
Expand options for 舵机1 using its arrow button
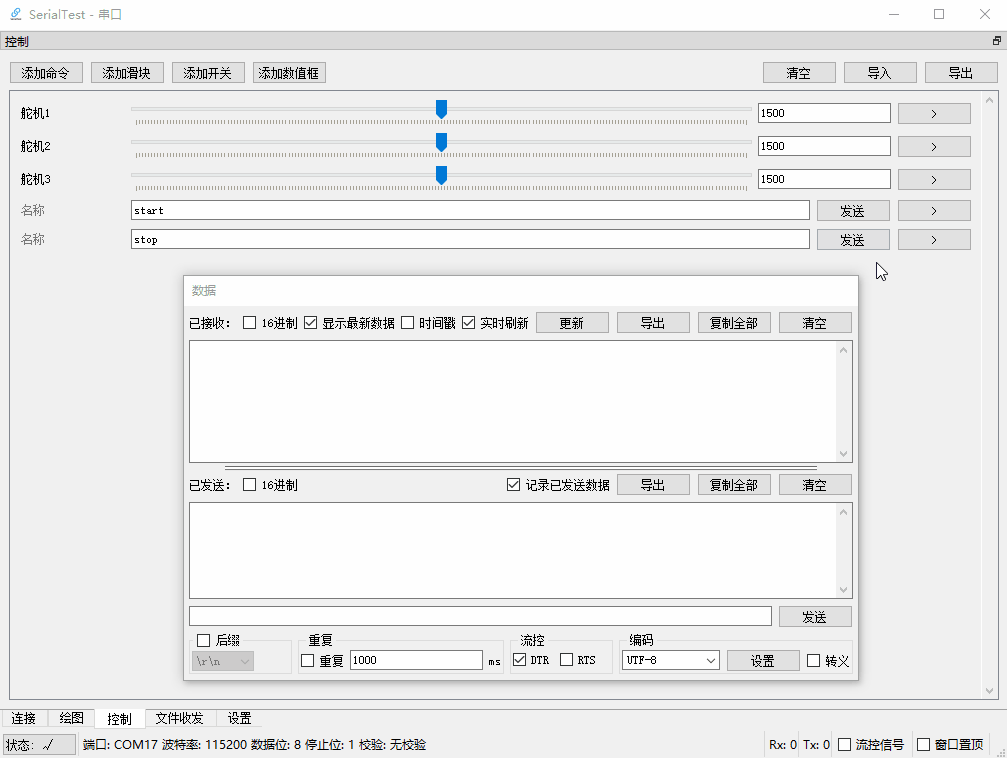point(933,113)
